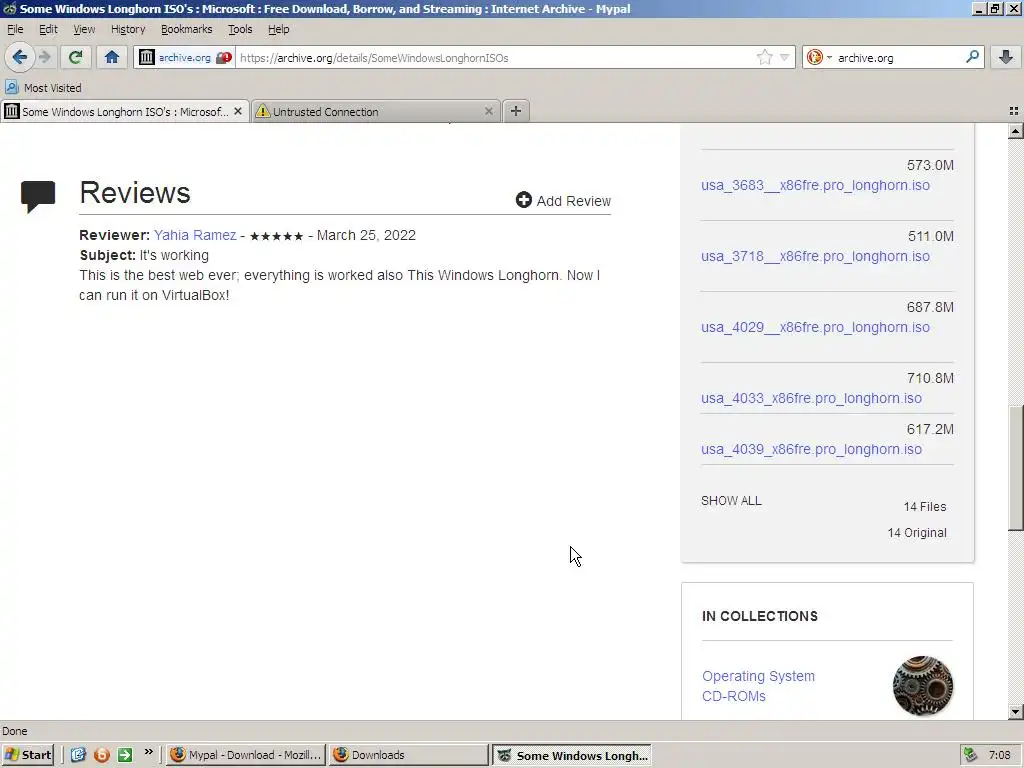Click the Reviews speech bubble icon
Screen dimensions: 1024x768
[x=38, y=196]
